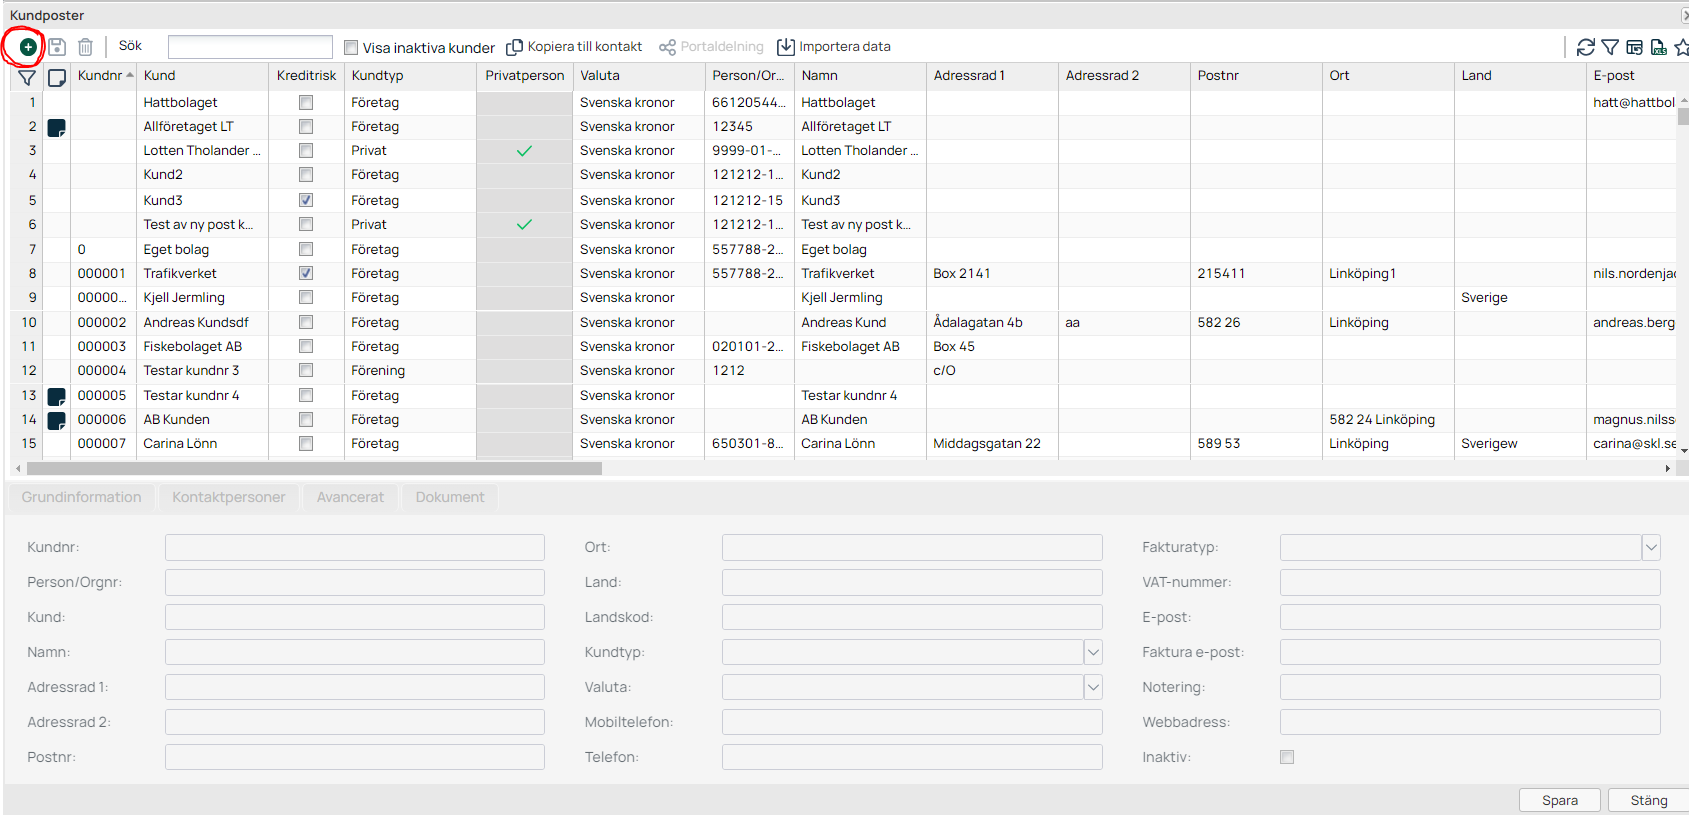Export the list with the XLS icon
Viewport: 1689px width, 815px height.
[x=1659, y=47]
